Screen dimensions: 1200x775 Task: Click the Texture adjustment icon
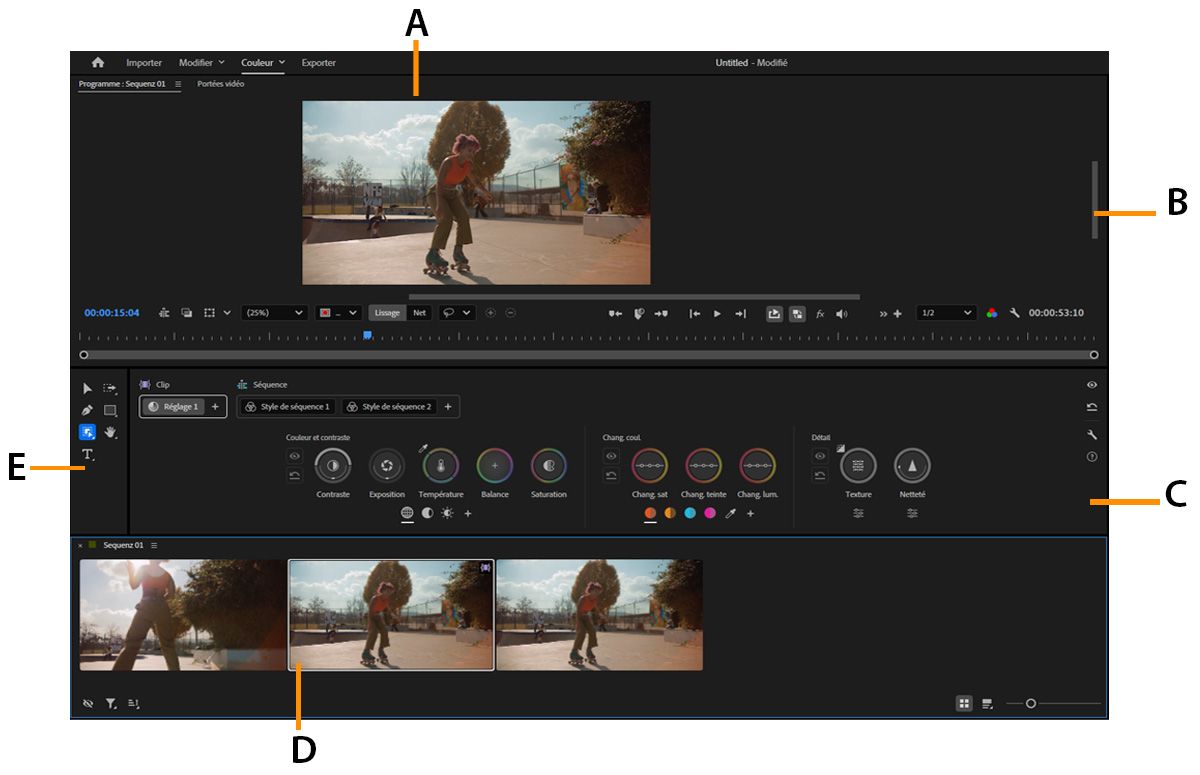857,463
